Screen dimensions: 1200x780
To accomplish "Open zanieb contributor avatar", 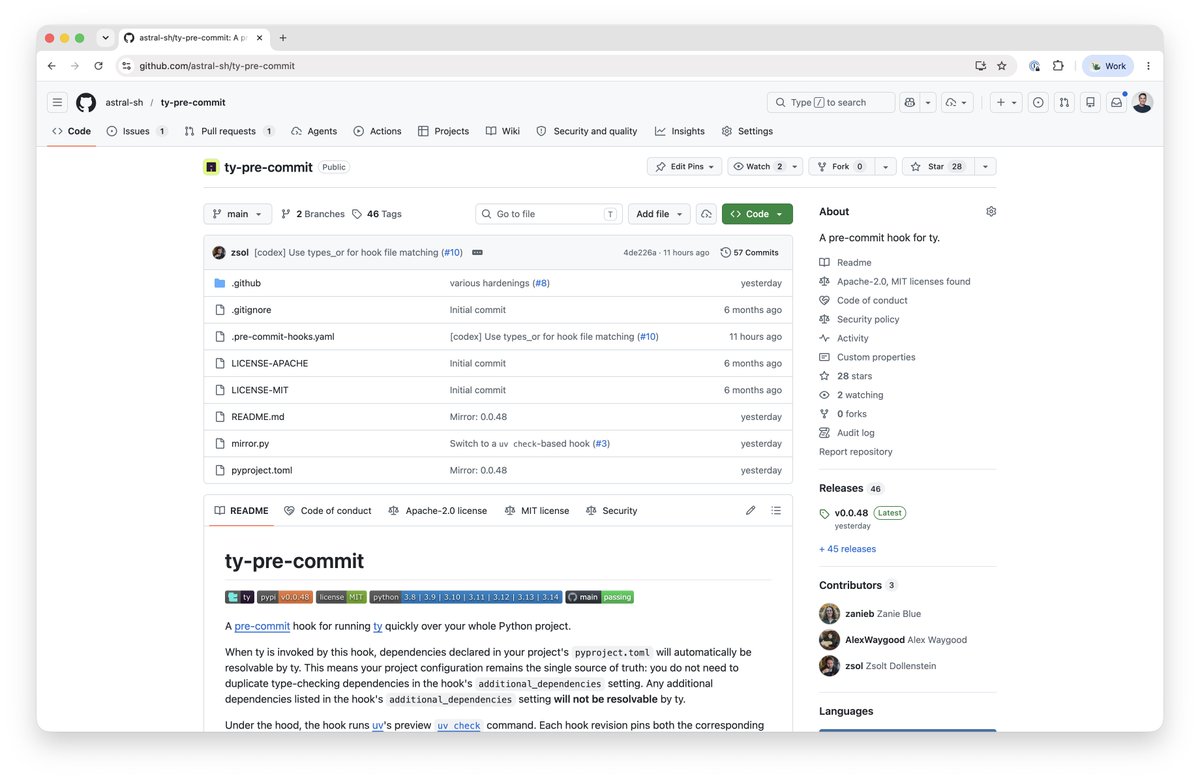I will (x=829, y=613).
